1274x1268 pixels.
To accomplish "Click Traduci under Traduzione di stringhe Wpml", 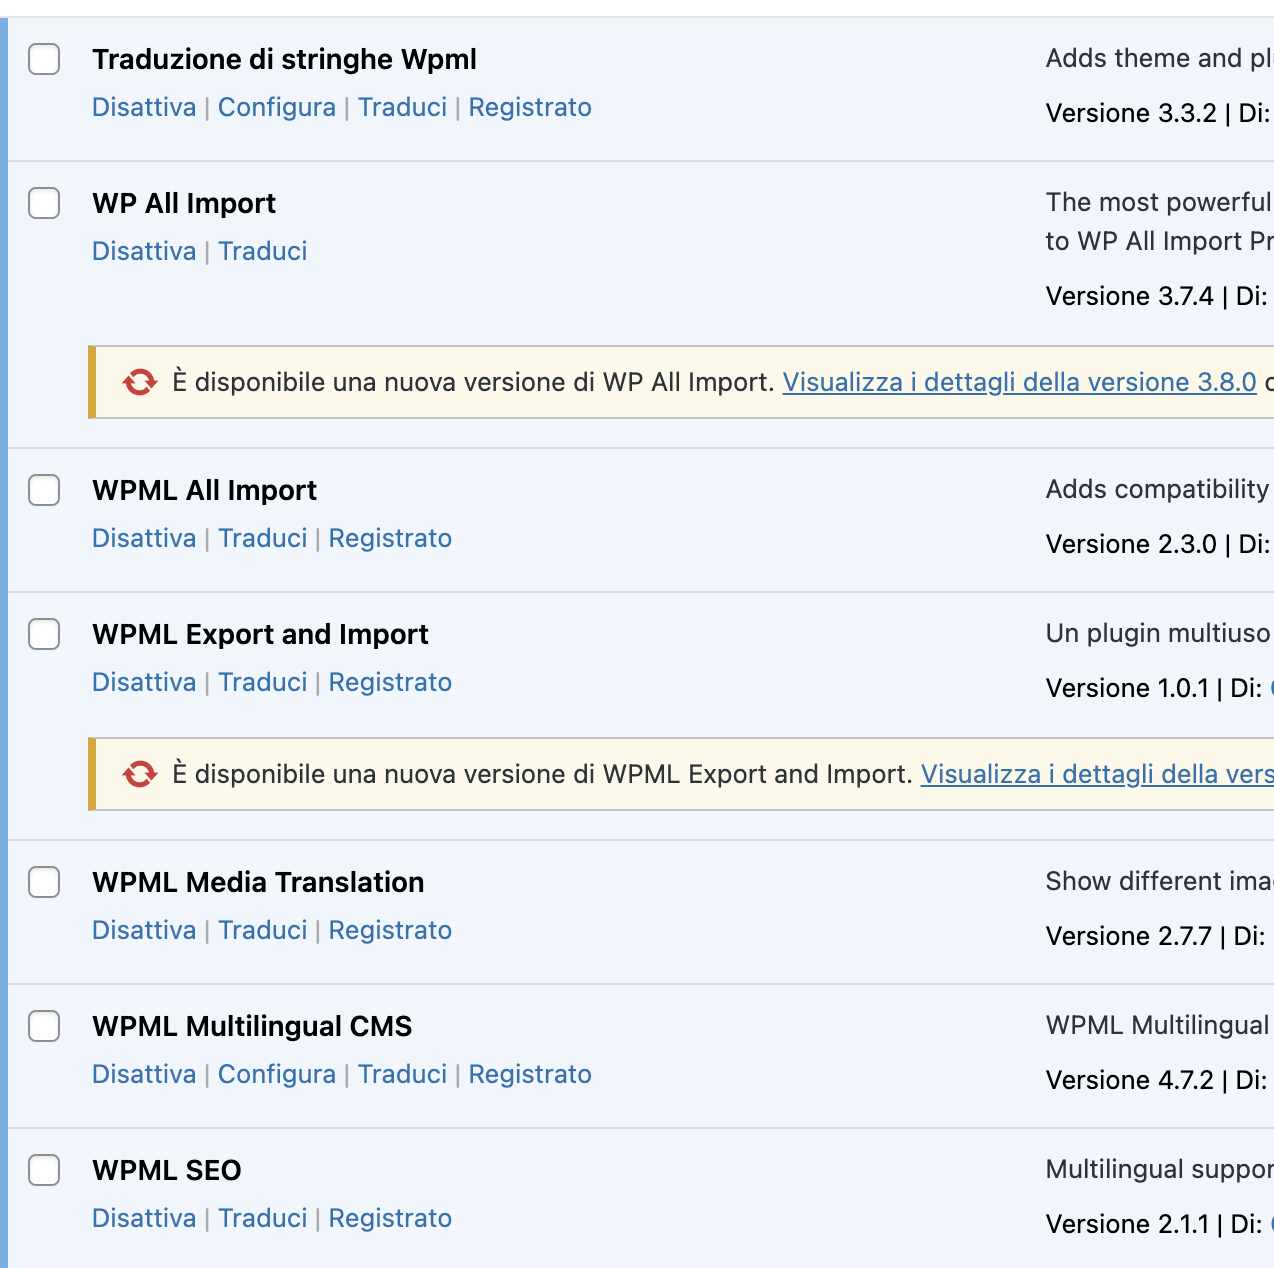I will (x=403, y=107).
